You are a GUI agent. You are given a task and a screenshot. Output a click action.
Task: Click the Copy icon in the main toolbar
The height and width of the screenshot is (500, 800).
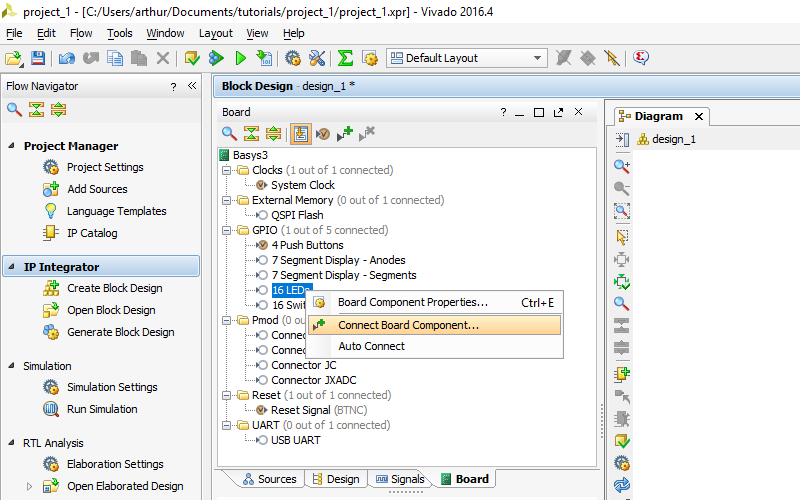(115, 58)
